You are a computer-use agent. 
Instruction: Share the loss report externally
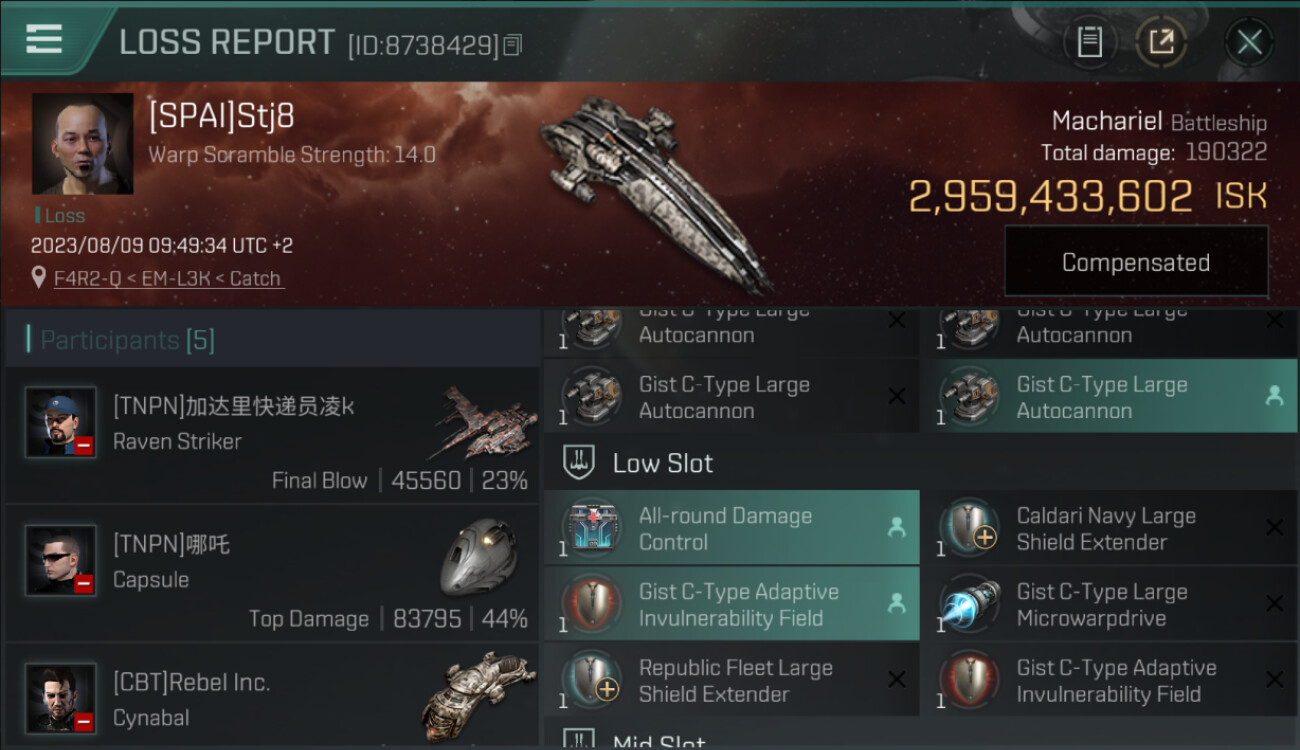tap(1161, 42)
